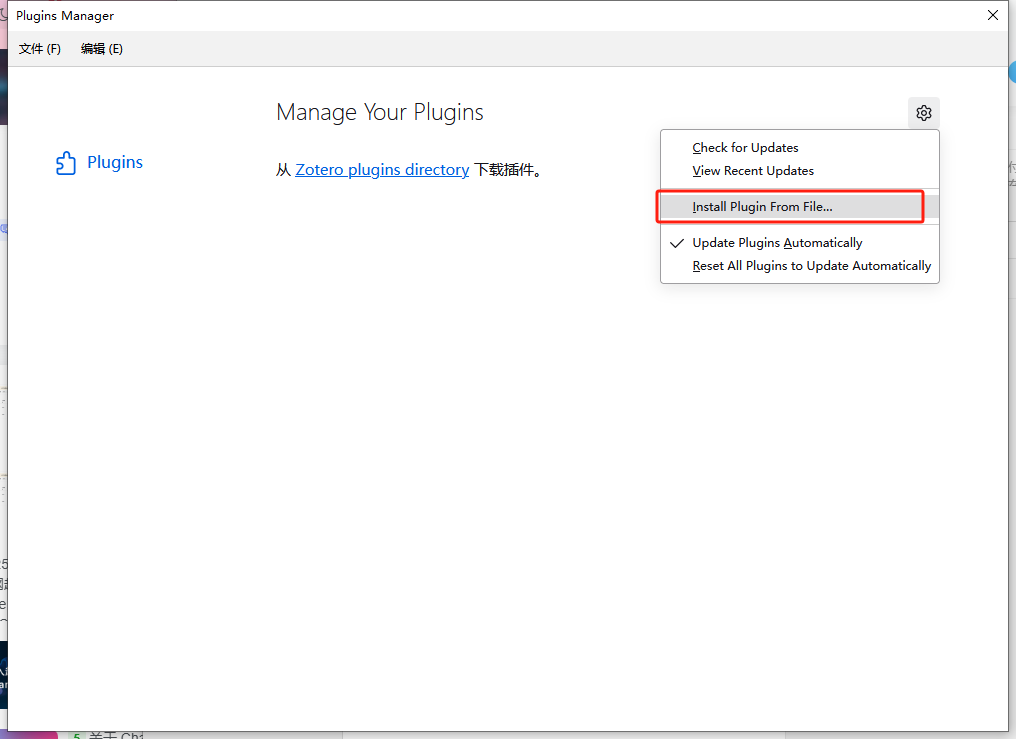The width and height of the screenshot is (1016, 739).
Task: Click the Manage Your Plugins heading
Action: tap(380, 112)
